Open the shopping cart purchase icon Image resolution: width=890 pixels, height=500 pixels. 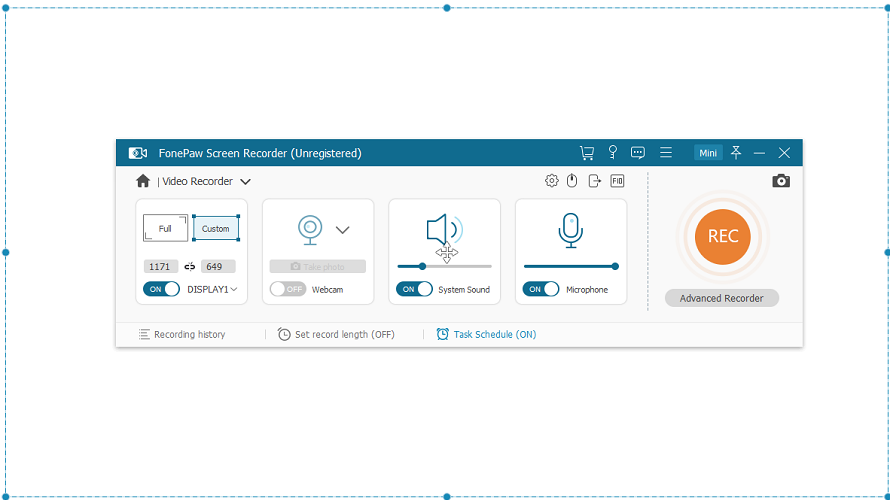point(587,153)
